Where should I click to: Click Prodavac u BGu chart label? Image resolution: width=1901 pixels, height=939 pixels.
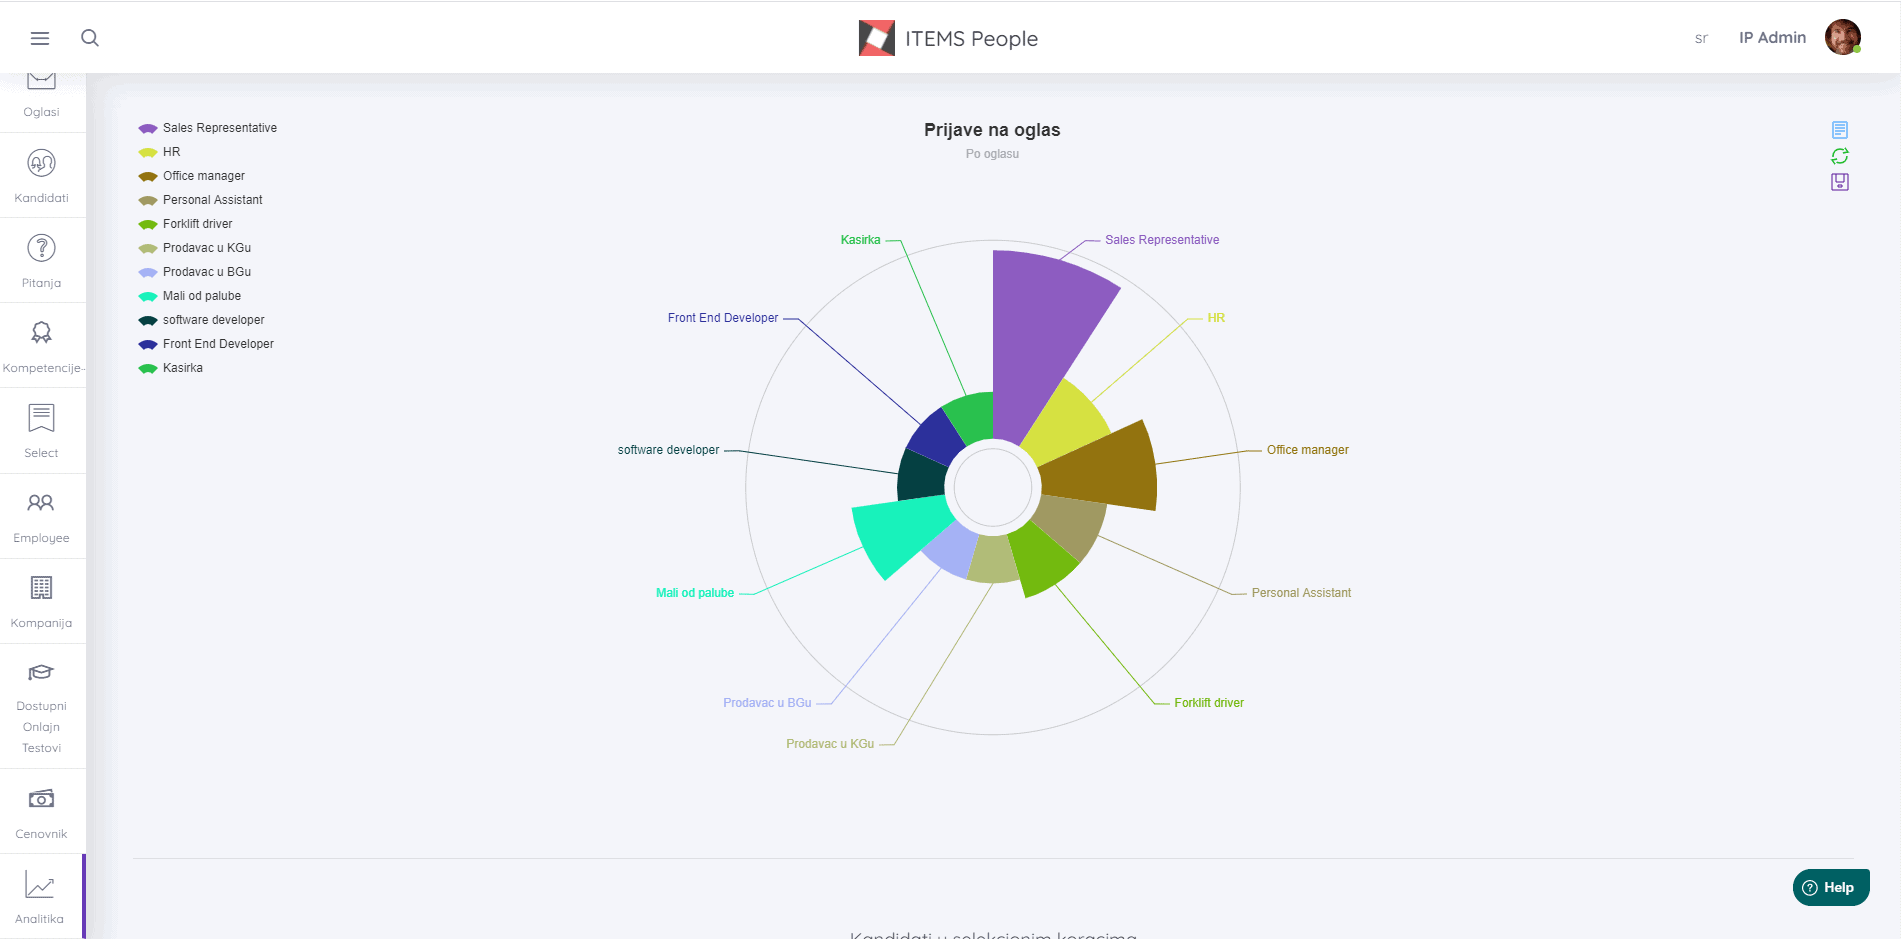coord(767,703)
